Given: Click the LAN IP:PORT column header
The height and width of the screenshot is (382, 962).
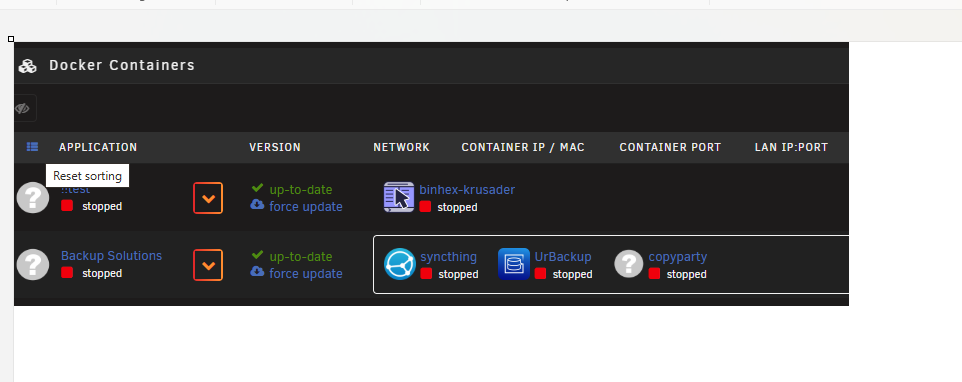Looking at the screenshot, I should coord(791,147).
